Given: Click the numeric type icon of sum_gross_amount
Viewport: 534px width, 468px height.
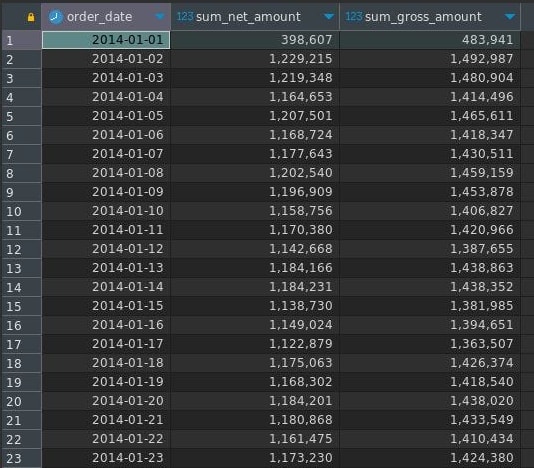Looking at the screenshot, I should tap(354, 16).
